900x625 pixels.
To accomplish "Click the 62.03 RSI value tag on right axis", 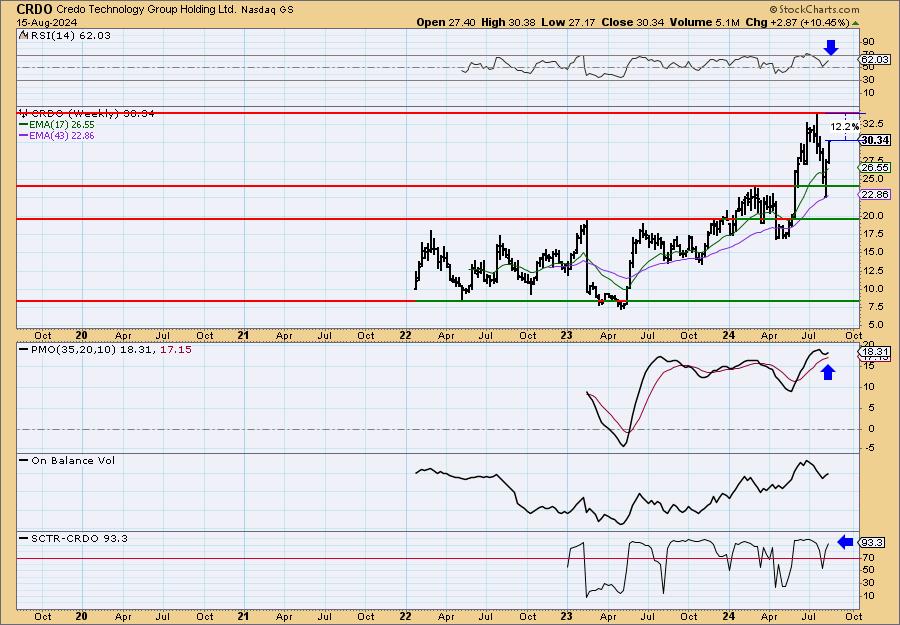I will click(x=875, y=60).
